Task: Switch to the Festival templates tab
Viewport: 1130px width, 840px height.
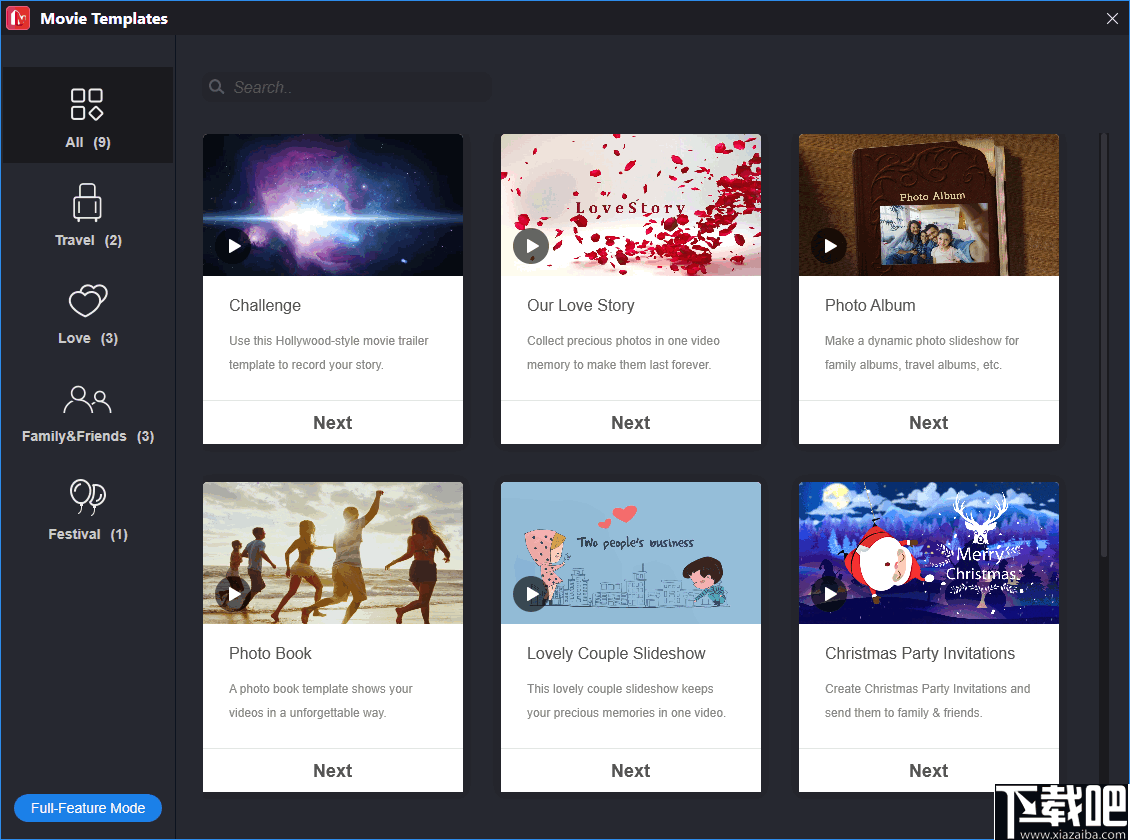Action: tap(88, 510)
